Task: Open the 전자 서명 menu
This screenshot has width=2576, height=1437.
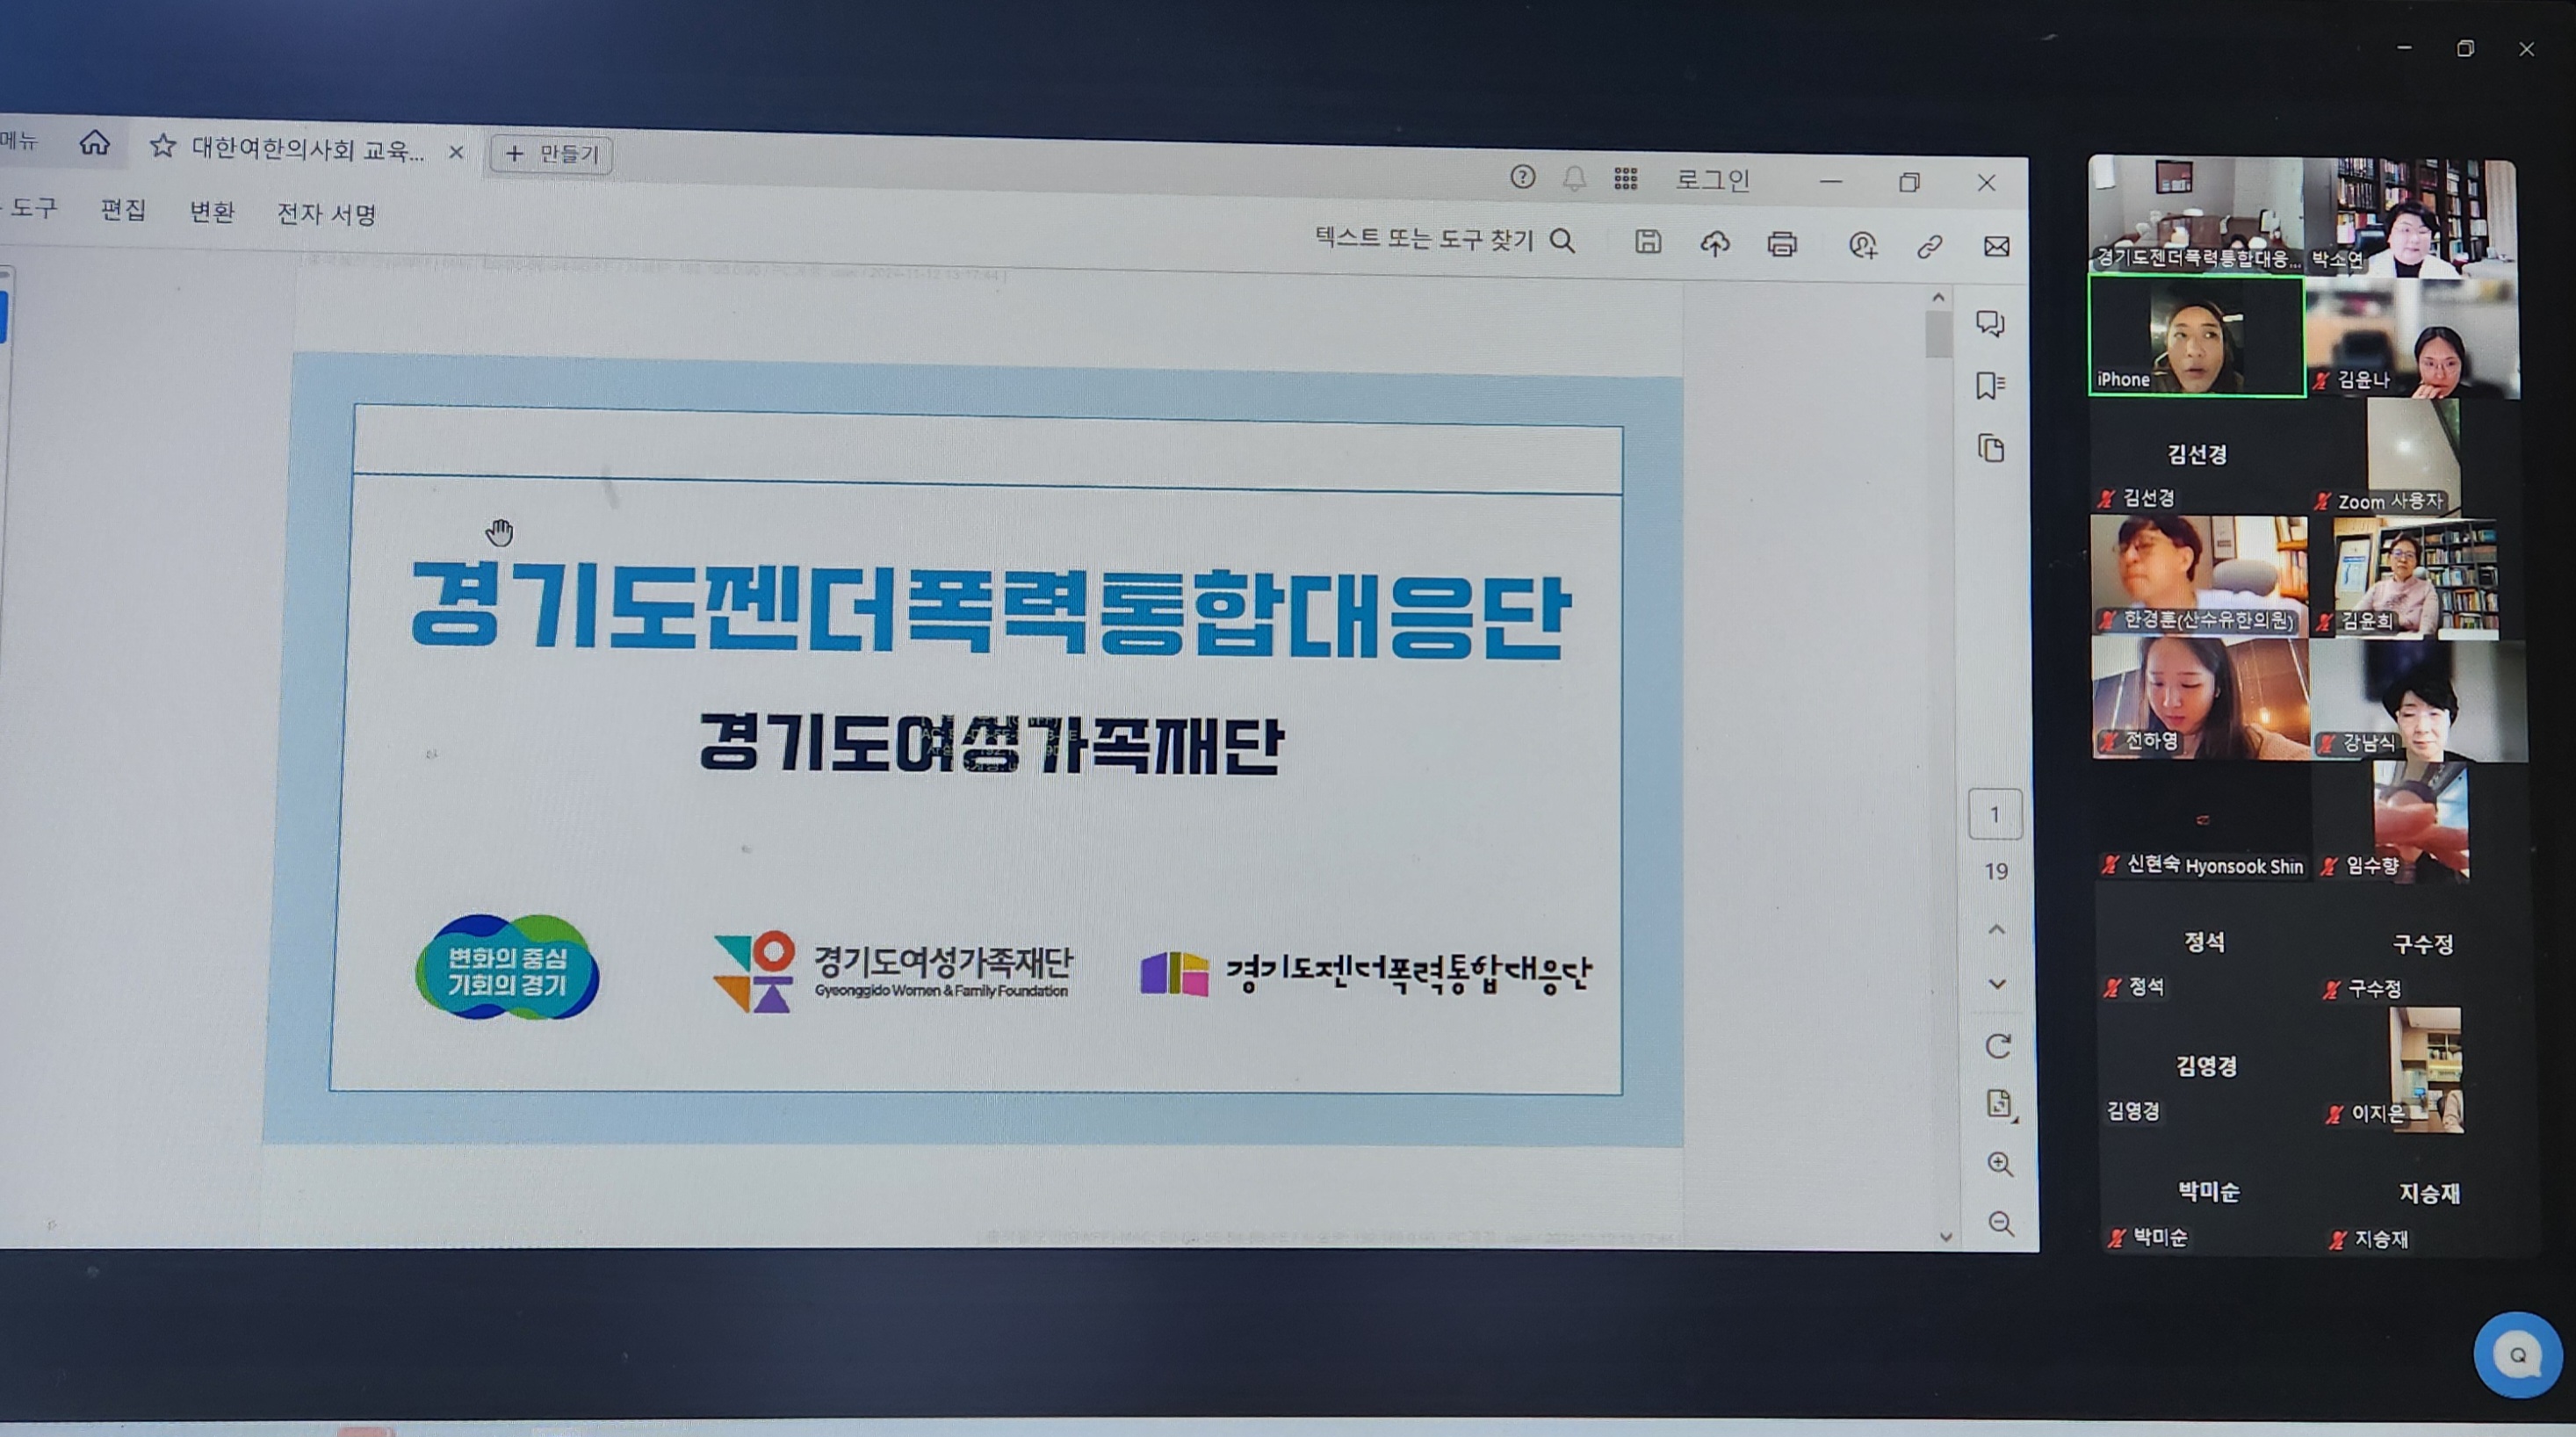Action: pos(326,214)
